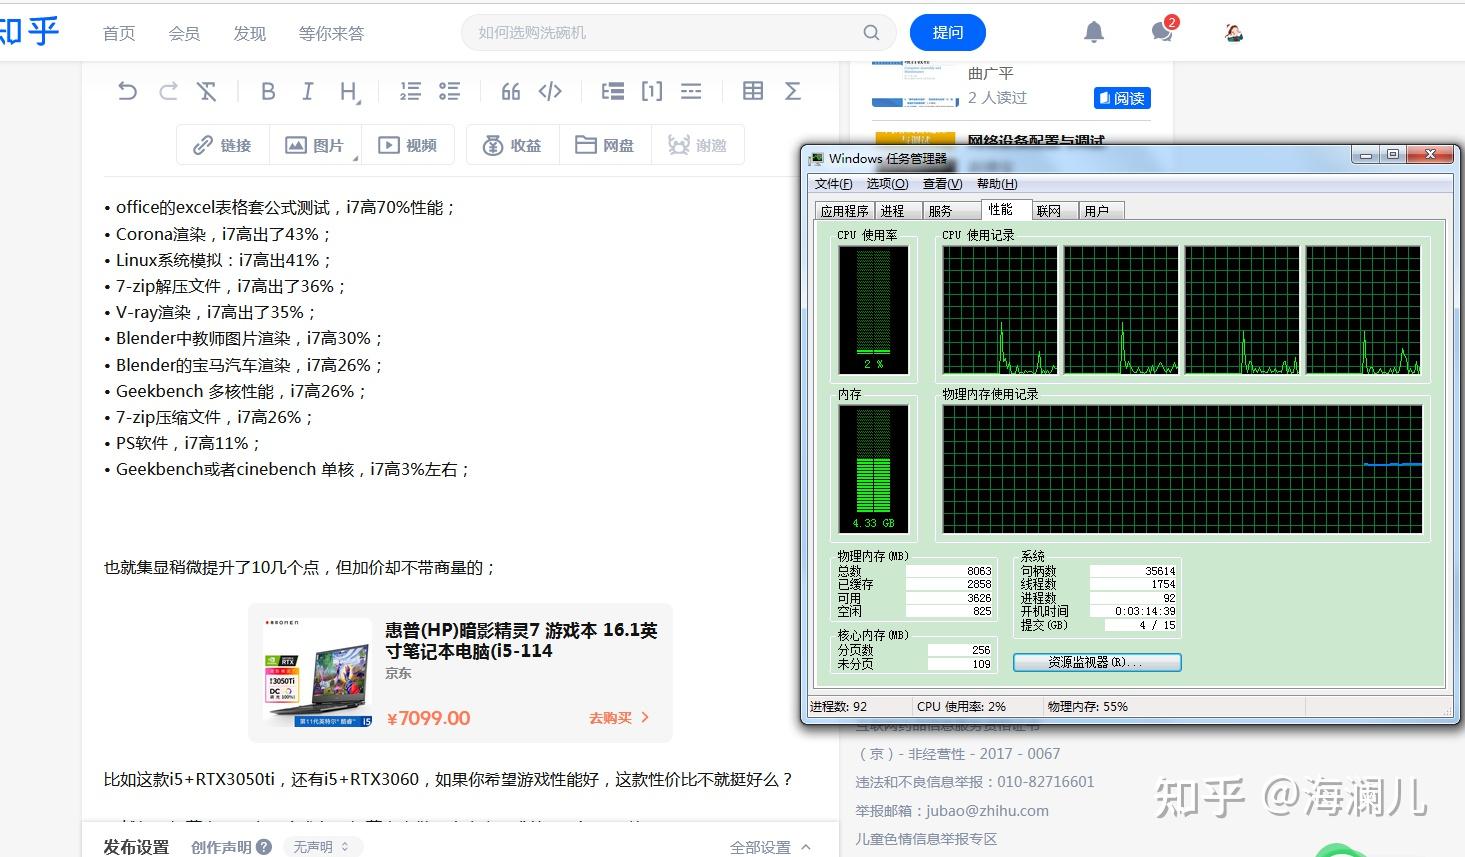Open the 文件(F) menu in Task Manager
This screenshot has height=857, width=1465.
[833, 184]
